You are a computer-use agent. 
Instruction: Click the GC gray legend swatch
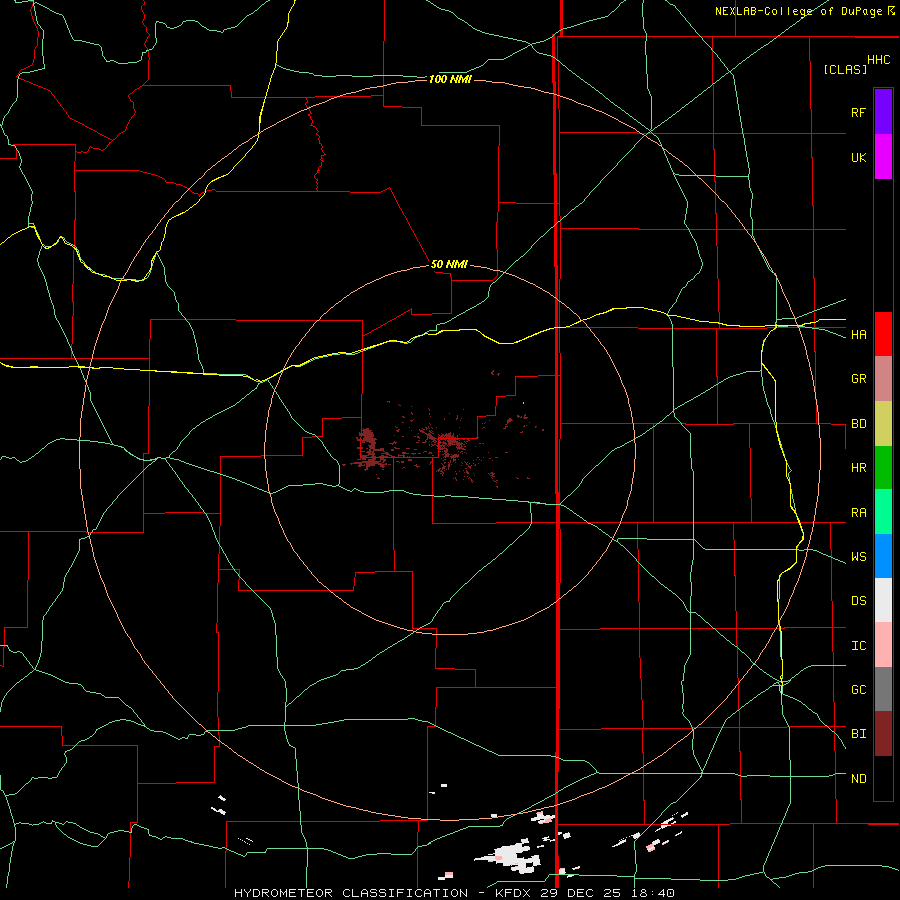pos(883,689)
